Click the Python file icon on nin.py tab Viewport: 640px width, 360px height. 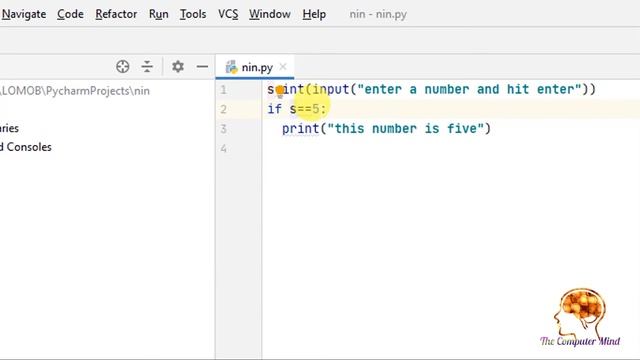[x=231, y=67]
